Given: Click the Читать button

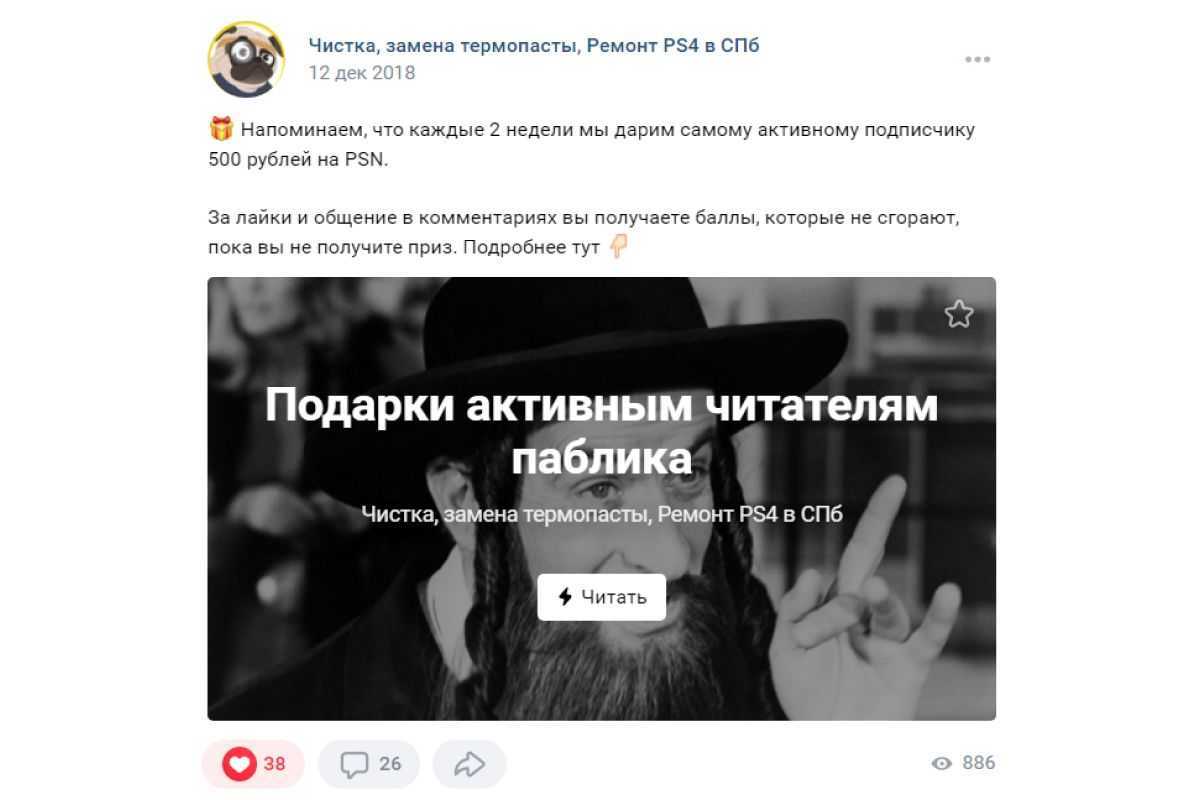Looking at the screenshot, I should click(602, 597).
